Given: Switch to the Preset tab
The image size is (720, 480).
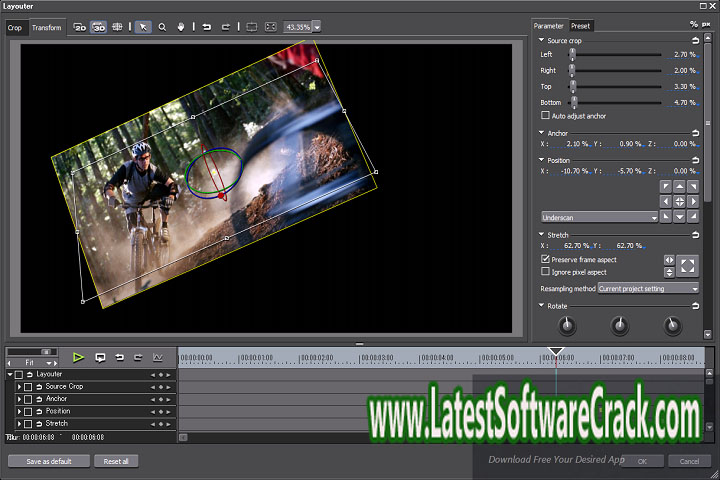Looking at the screenshot, I should click(580, 26).
